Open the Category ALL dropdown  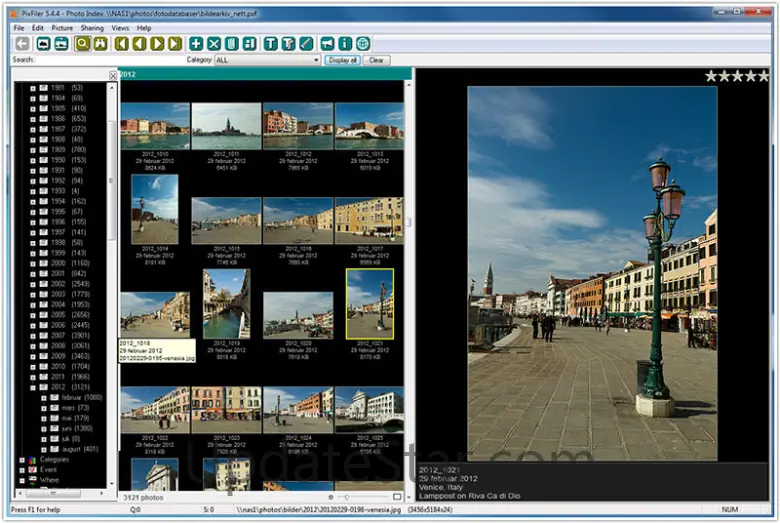[267, 60]
